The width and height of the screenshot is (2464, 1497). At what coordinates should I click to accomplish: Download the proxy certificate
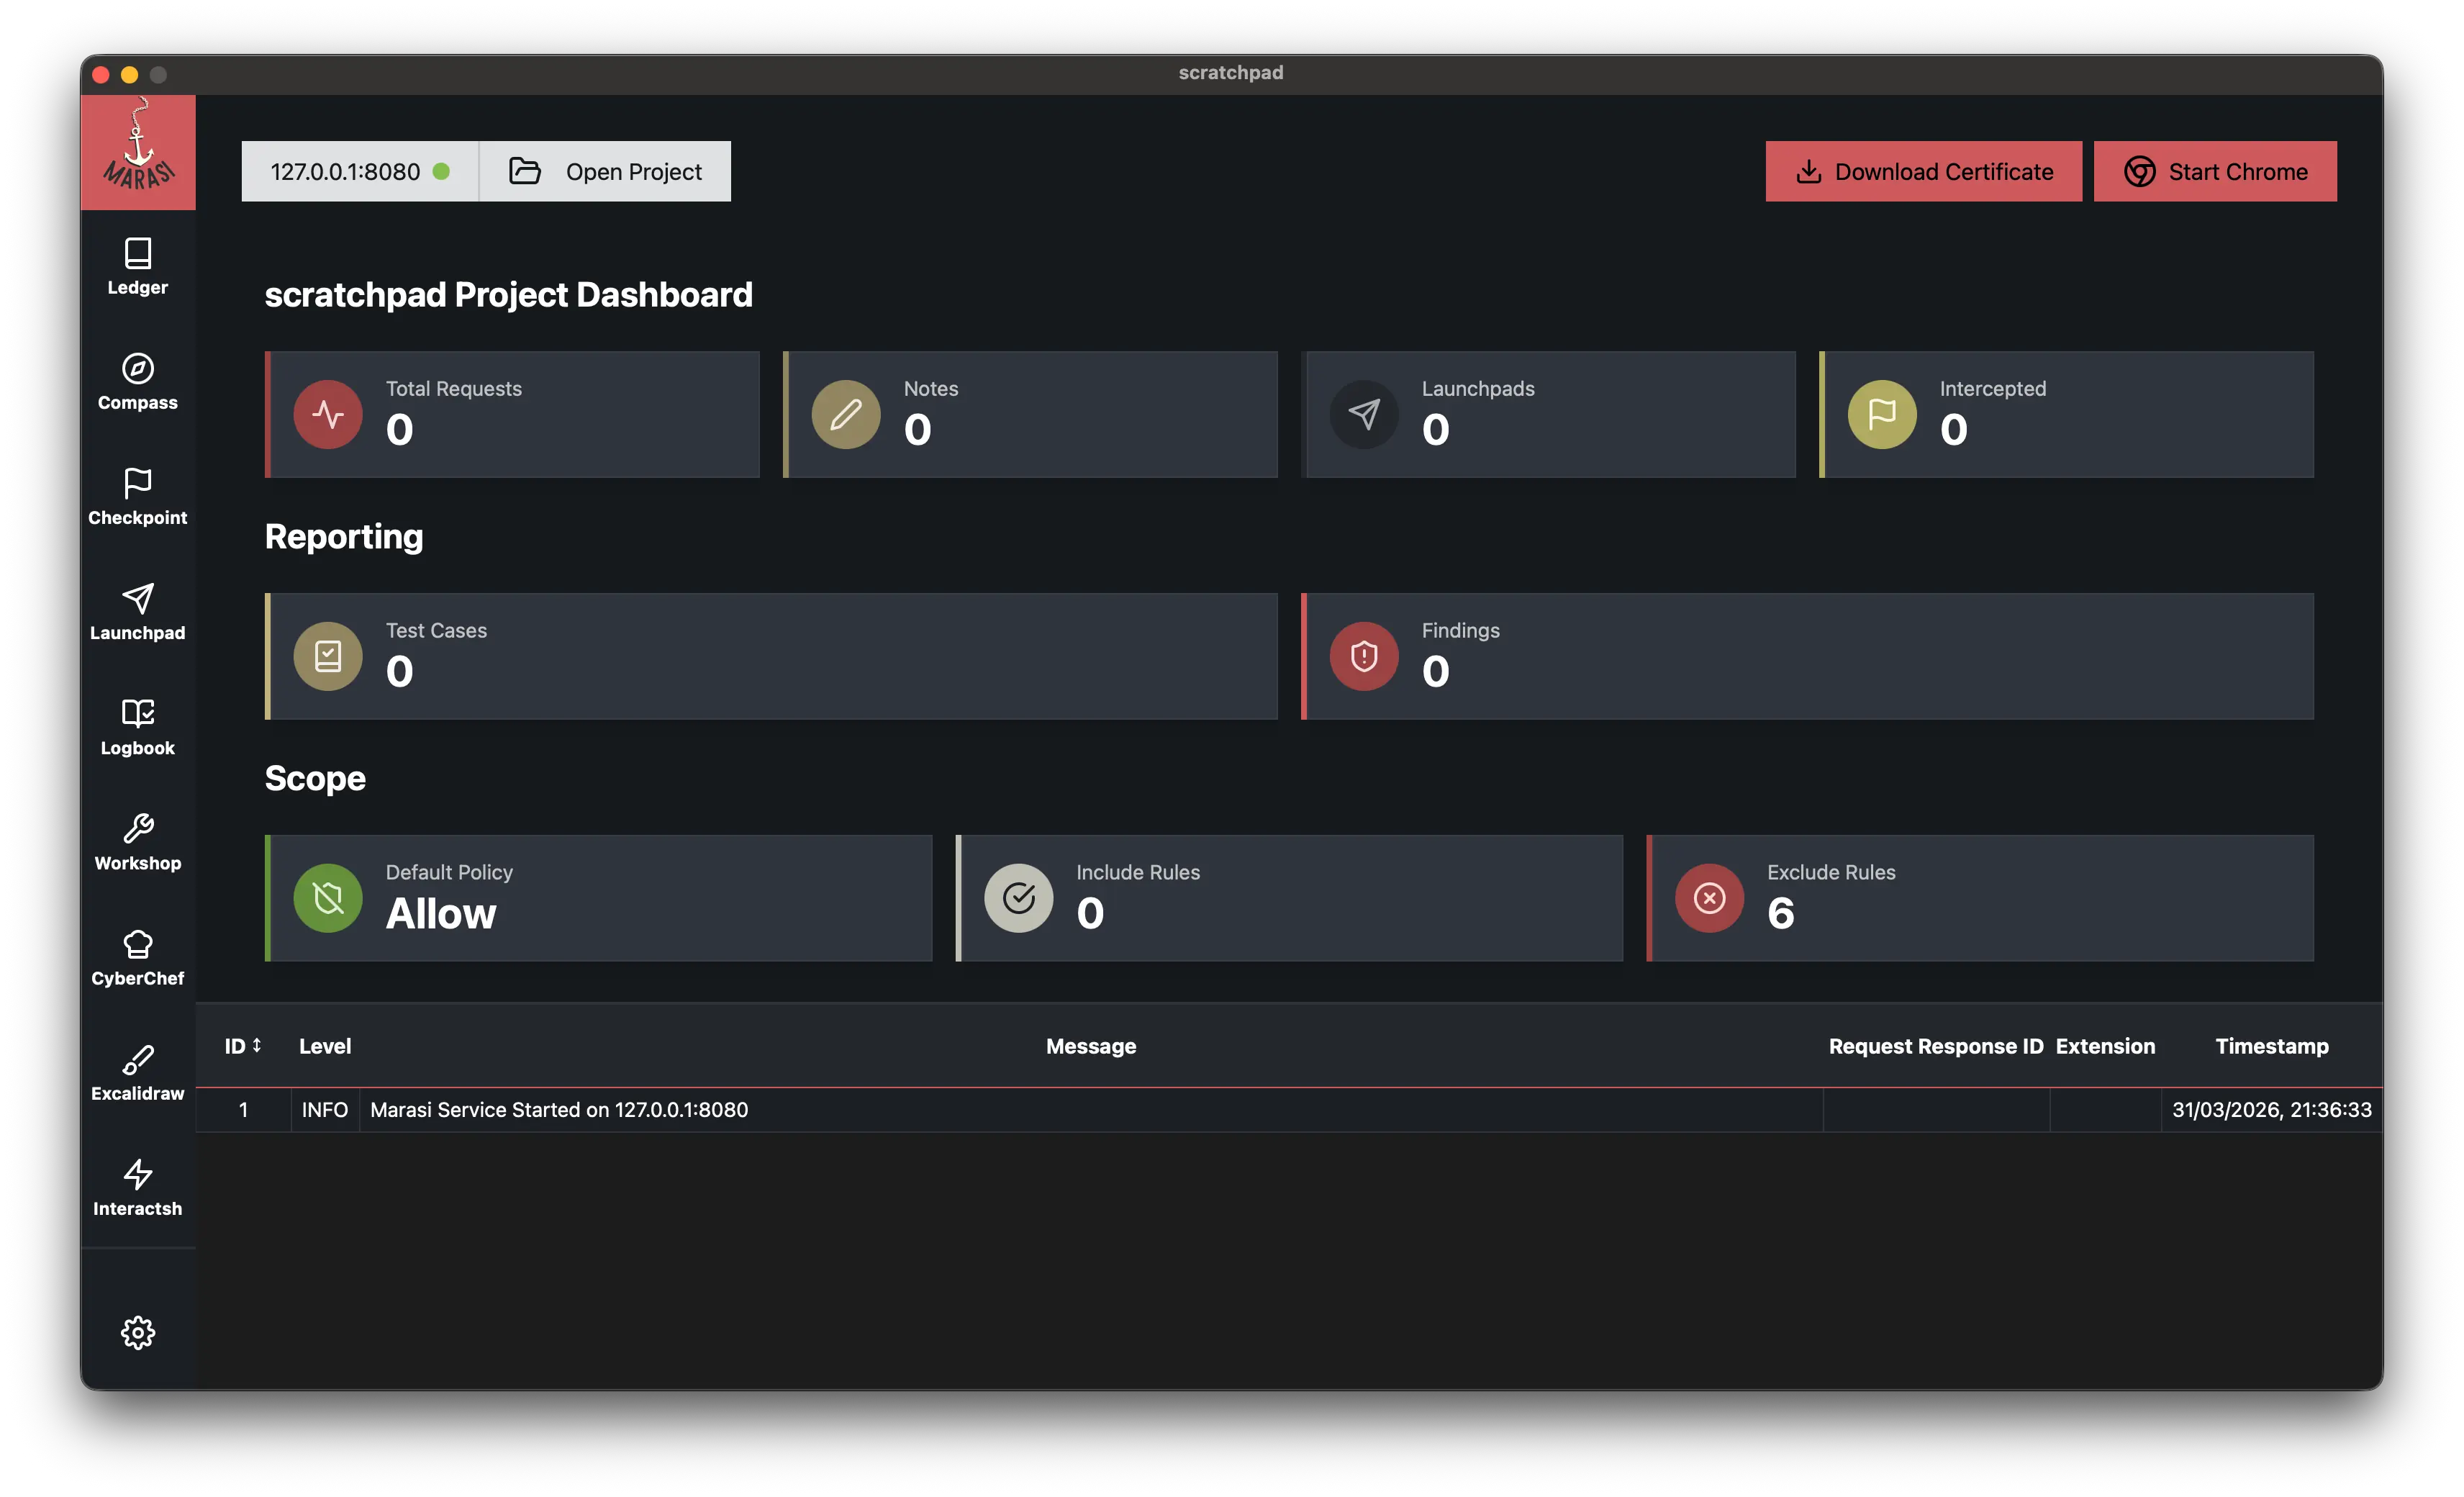coord(1922,171)
